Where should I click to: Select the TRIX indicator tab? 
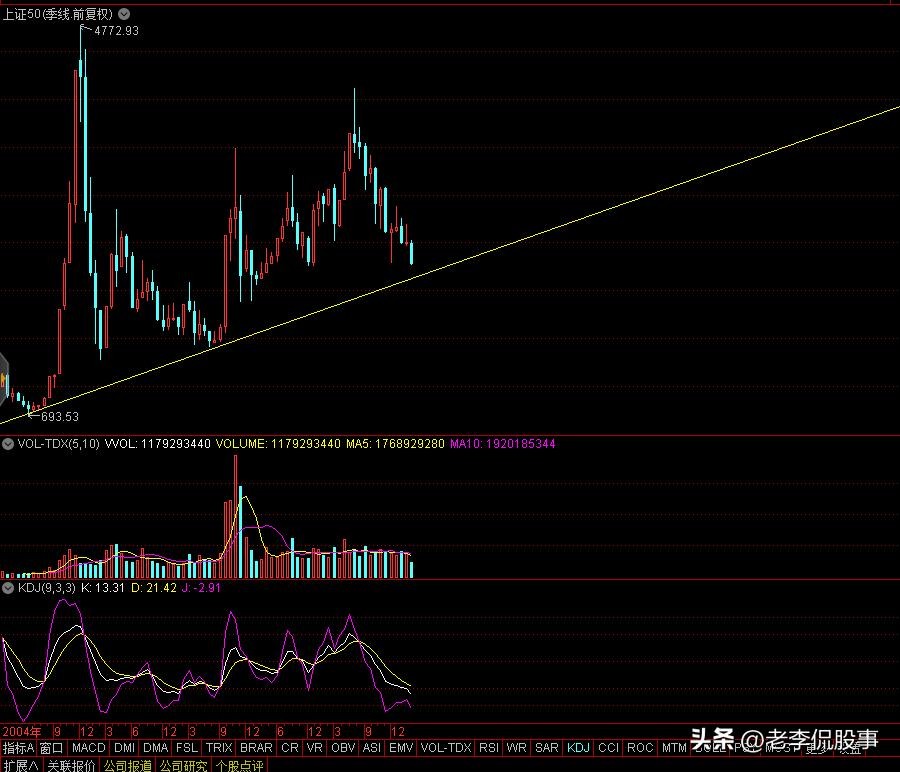point(219,748)
